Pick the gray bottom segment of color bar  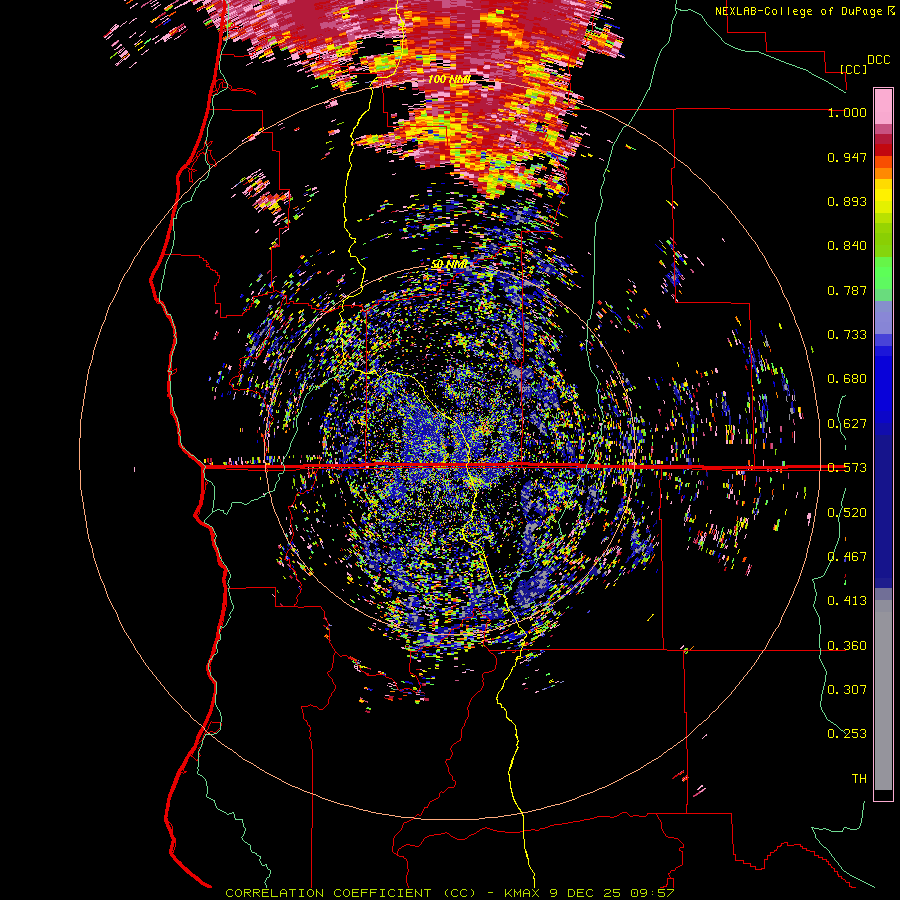883,695
